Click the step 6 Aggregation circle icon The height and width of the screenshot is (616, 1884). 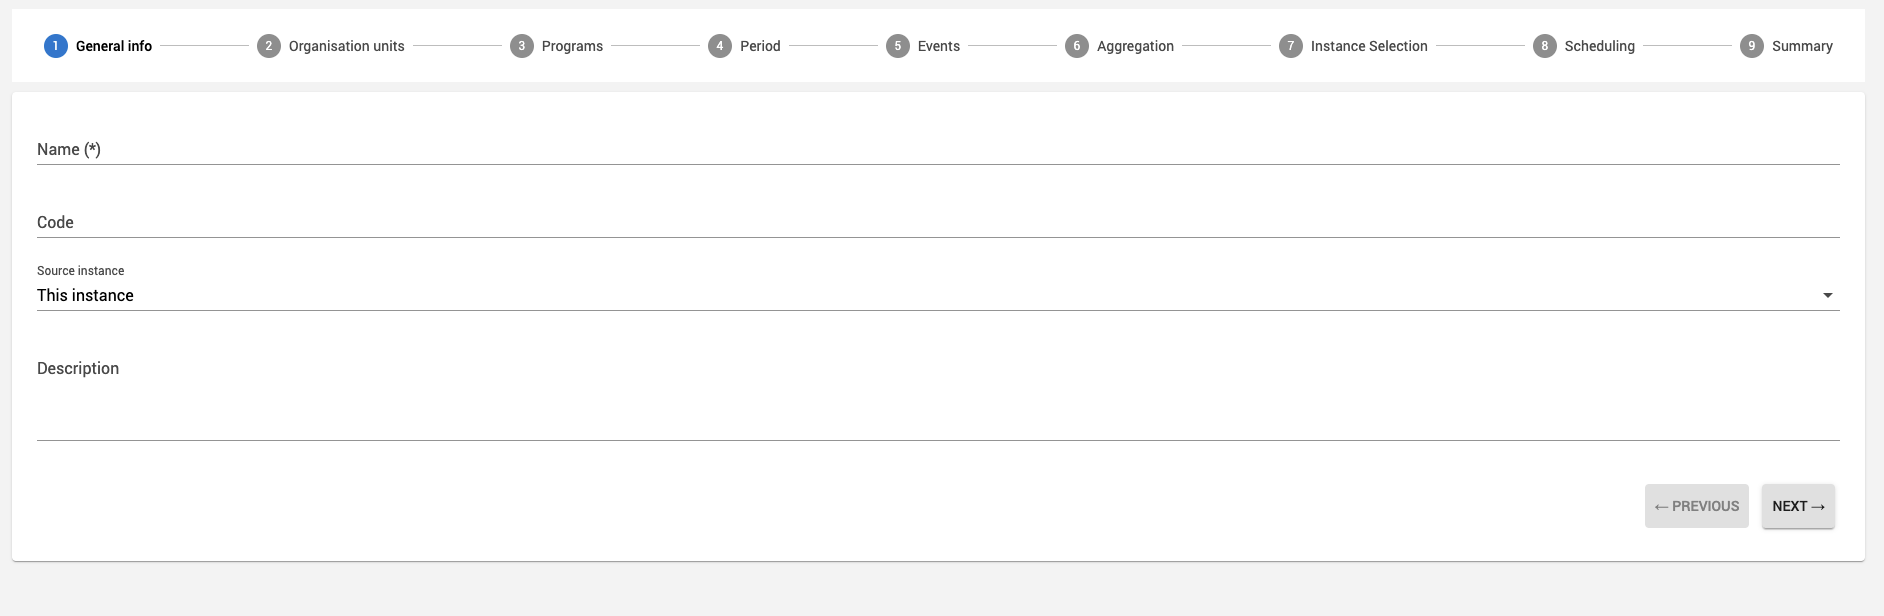click(x=1076, y=46)
